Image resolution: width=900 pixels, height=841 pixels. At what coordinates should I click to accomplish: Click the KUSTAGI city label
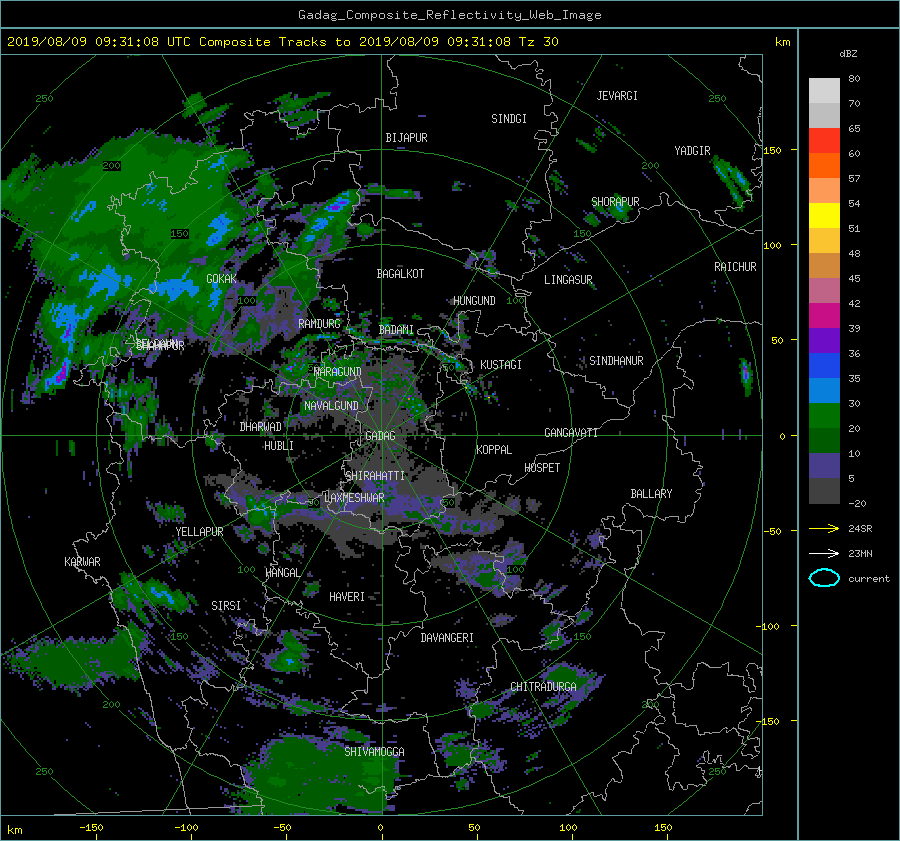click(501, 365)
